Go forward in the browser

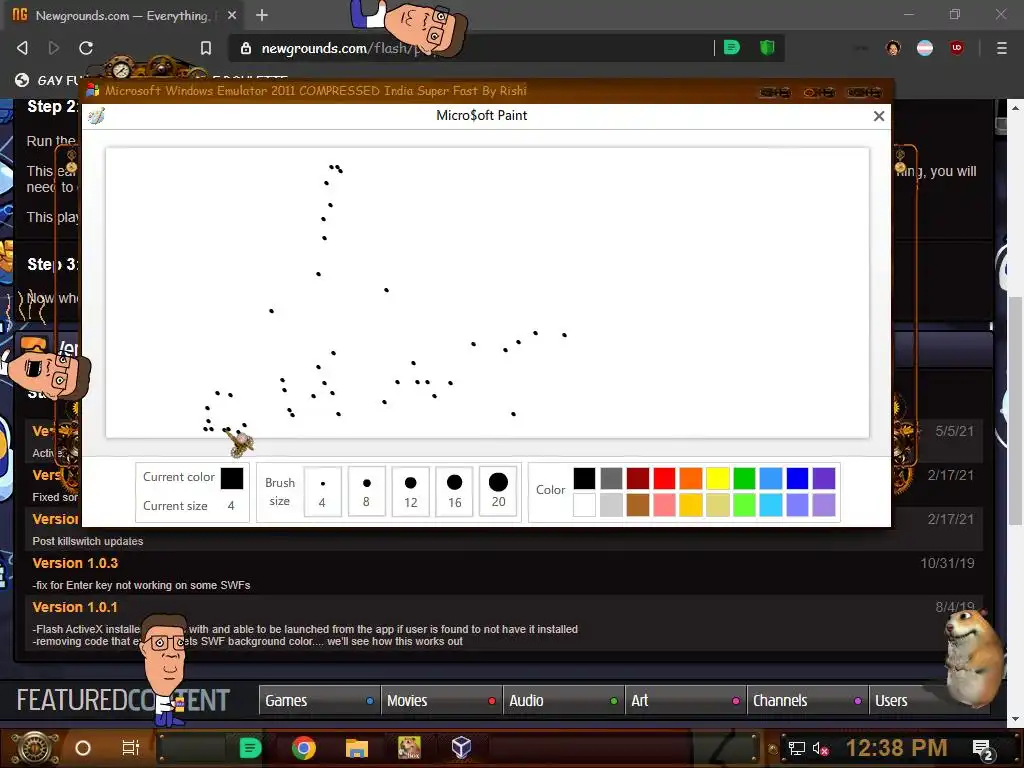click(54, 48)
